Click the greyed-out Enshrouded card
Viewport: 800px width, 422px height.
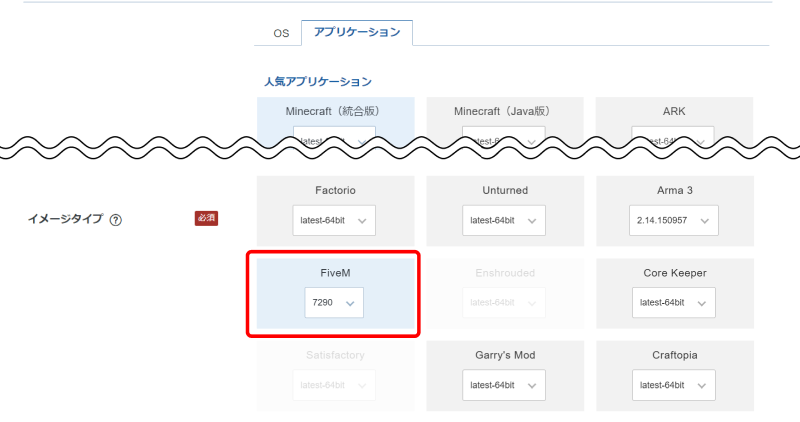coord(505,293)
